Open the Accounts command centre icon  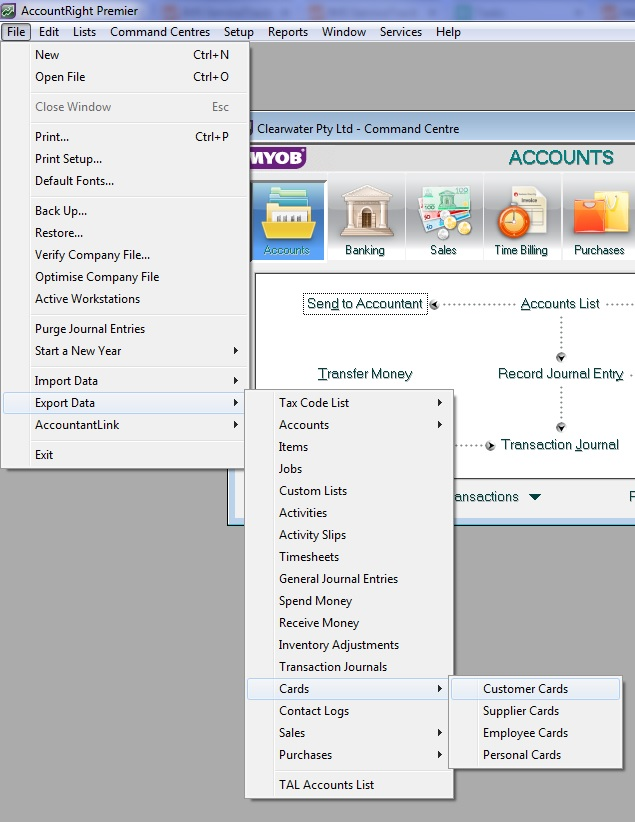point(287,220)
